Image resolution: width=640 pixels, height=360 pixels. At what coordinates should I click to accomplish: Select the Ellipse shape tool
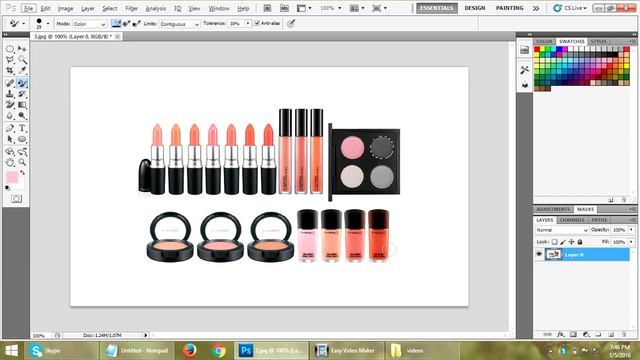click(22, 139)
